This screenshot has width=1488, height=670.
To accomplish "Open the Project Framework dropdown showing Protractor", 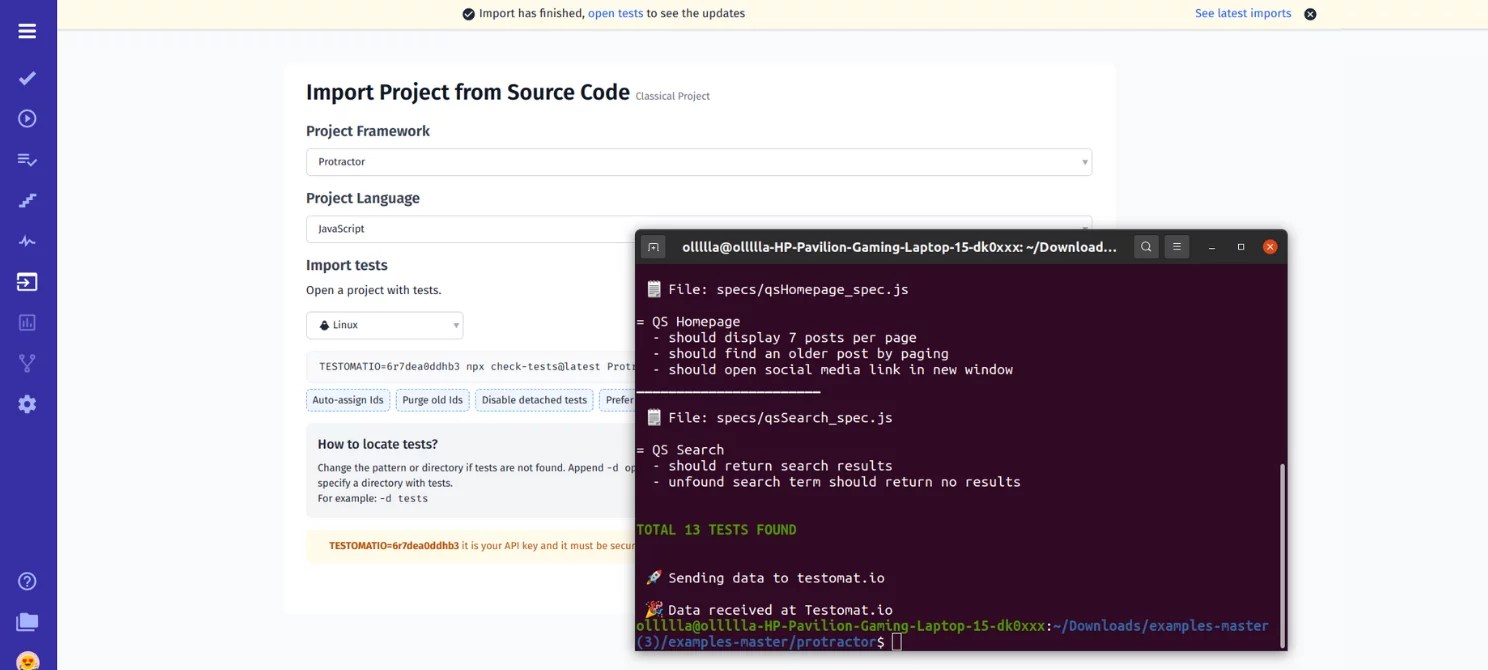I will coord(698,161).
